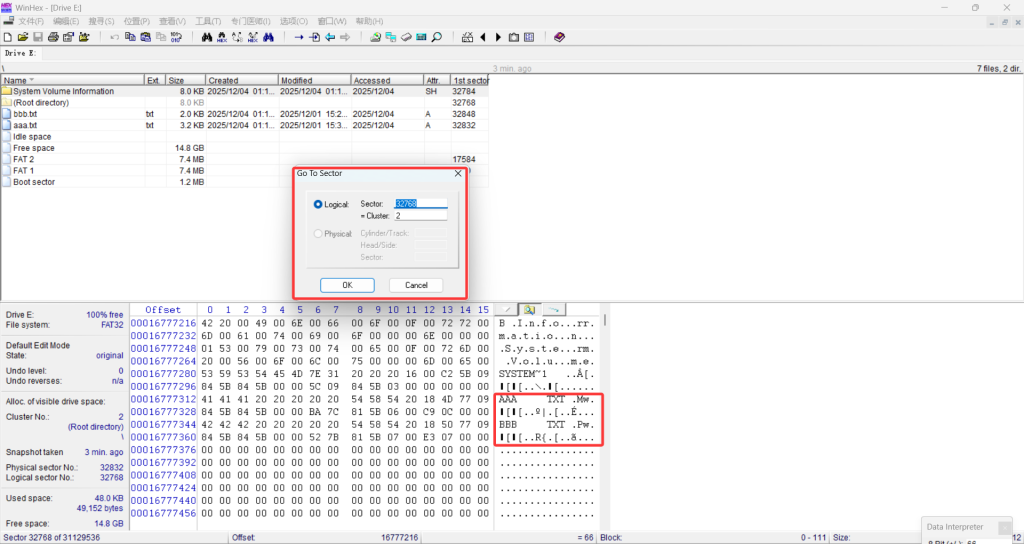Viewport: 1024px width, 544px height.
Task: Click the Back navigation arrow icon
Action: tap(330, 37)
